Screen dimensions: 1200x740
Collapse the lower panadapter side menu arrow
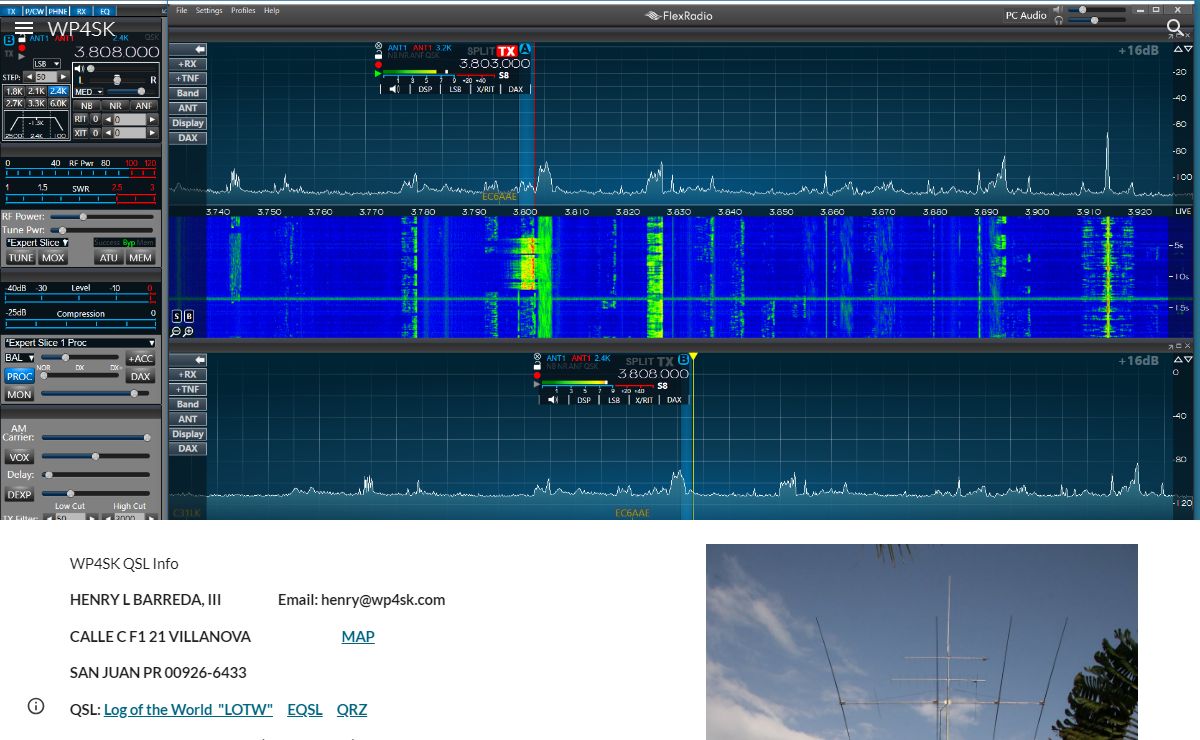point(200,360)
